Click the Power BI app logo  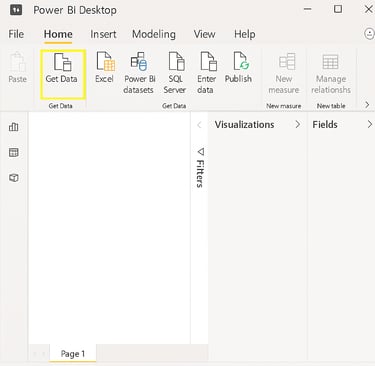(x=16, y=10)
